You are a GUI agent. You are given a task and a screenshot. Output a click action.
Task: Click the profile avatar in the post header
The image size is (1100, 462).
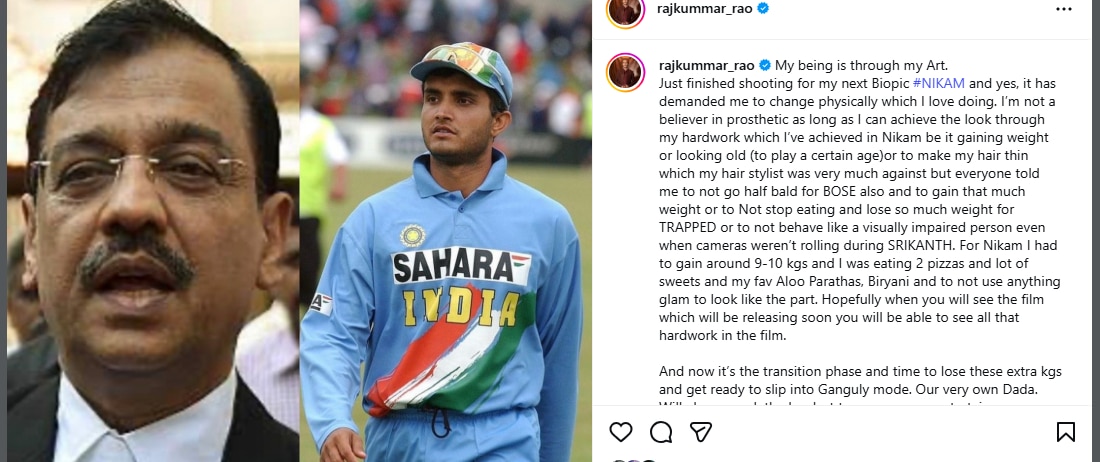click(625, 9)
